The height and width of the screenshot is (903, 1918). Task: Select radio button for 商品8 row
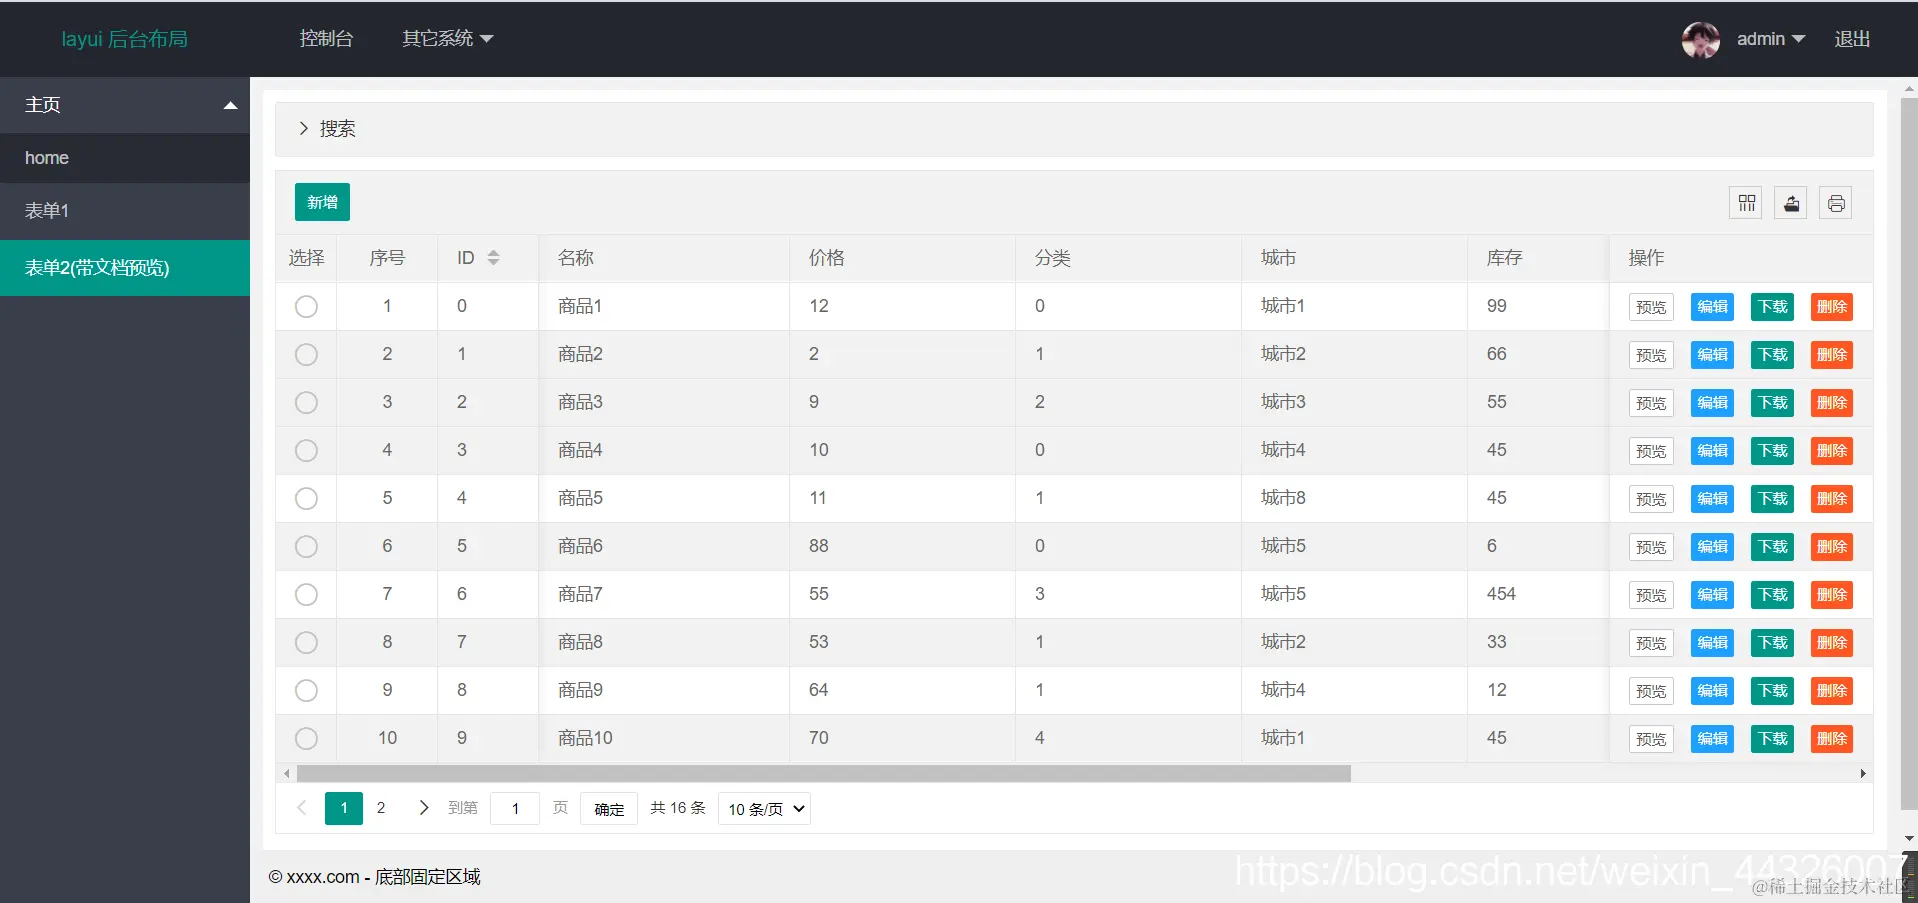tap(306, 642)
